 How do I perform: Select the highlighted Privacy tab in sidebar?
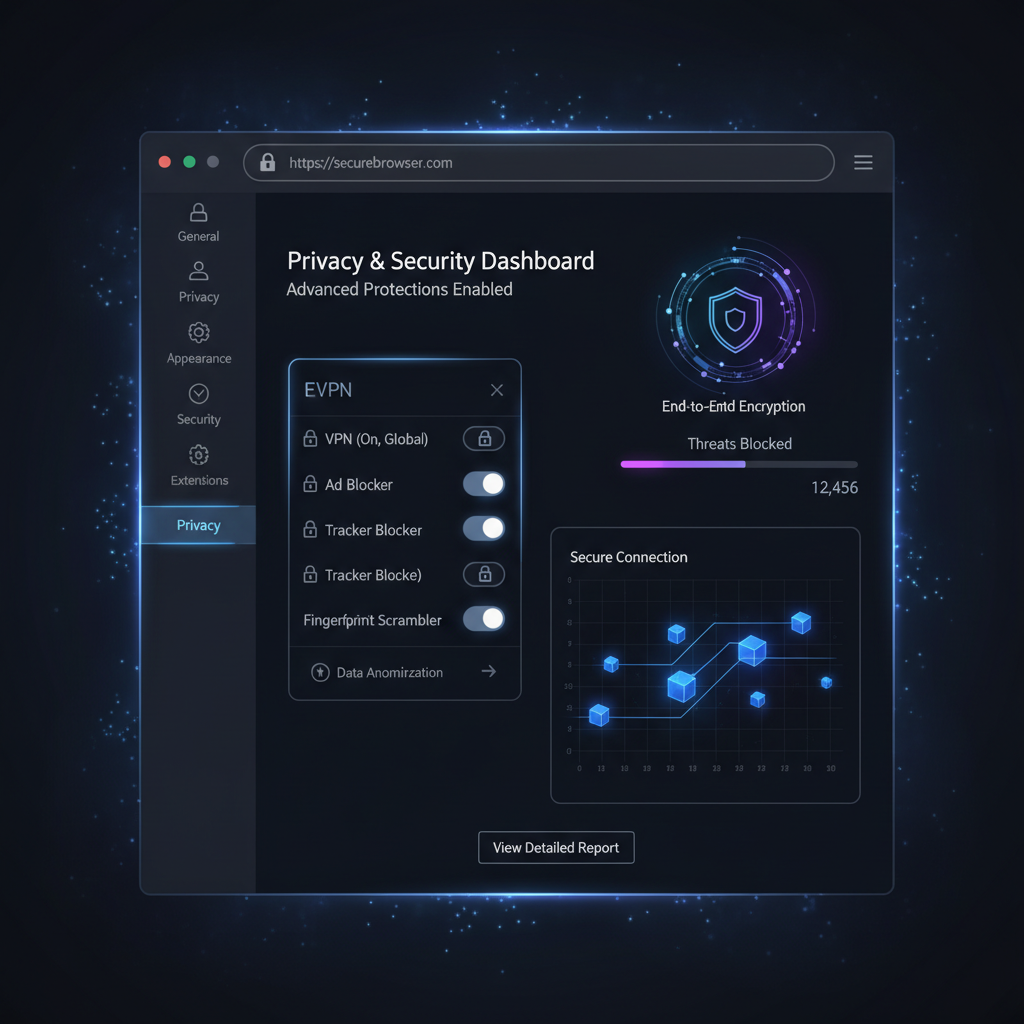coord(198,525)
